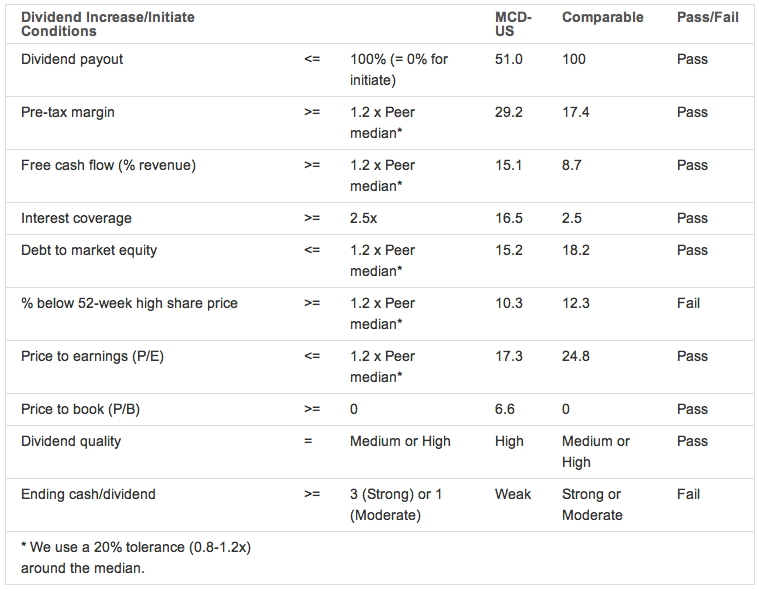759x591 pixels.
Task: Select the Comparable column header
Action: coord(603,17)
